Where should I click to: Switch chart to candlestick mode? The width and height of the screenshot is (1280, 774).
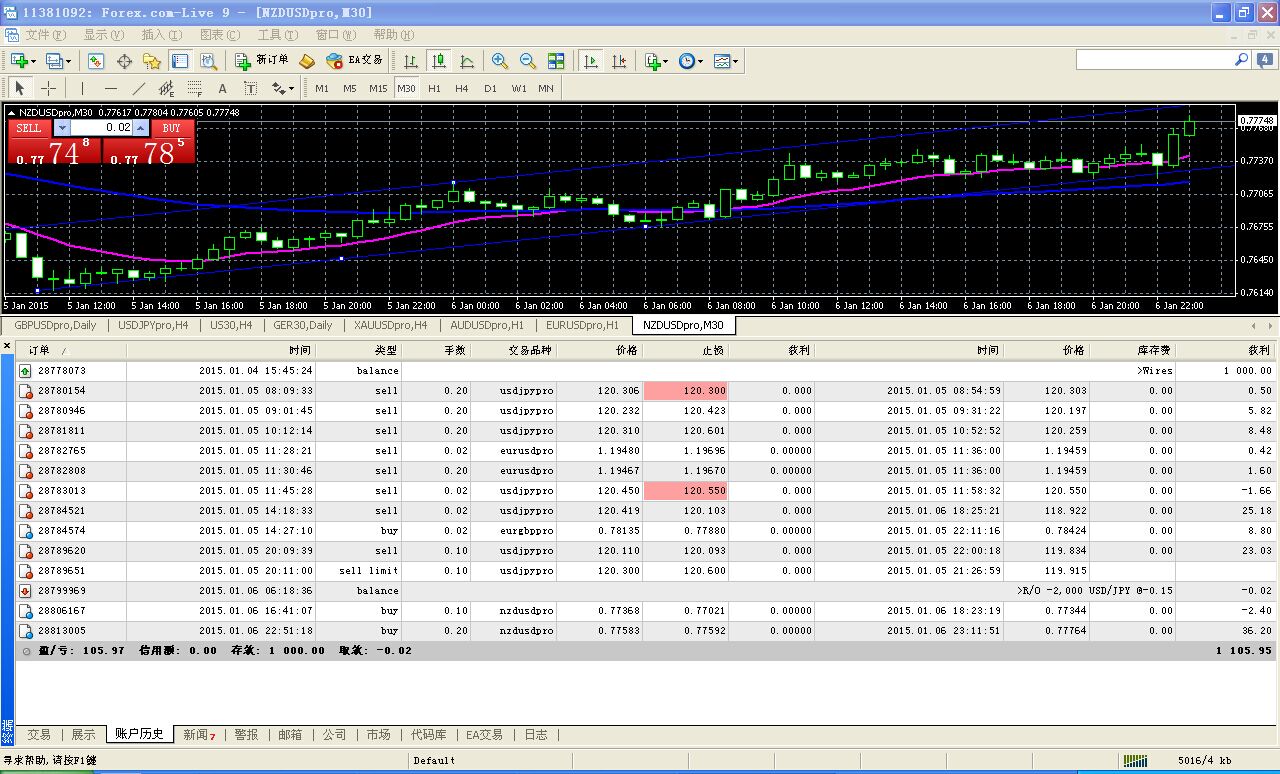pyautogui.click(x=439, y=61)
